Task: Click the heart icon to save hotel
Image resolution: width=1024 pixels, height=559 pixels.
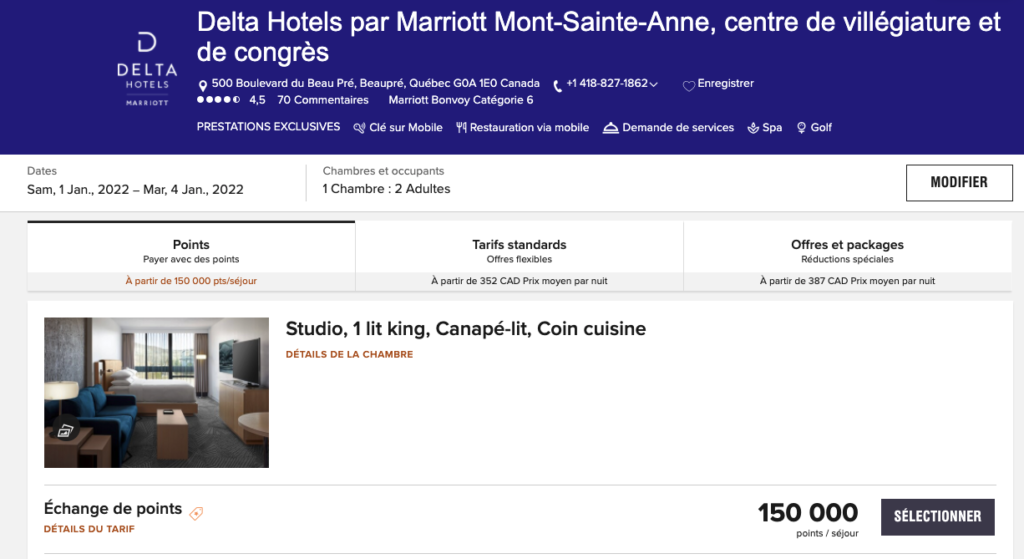Action: (x=688, y=85)
